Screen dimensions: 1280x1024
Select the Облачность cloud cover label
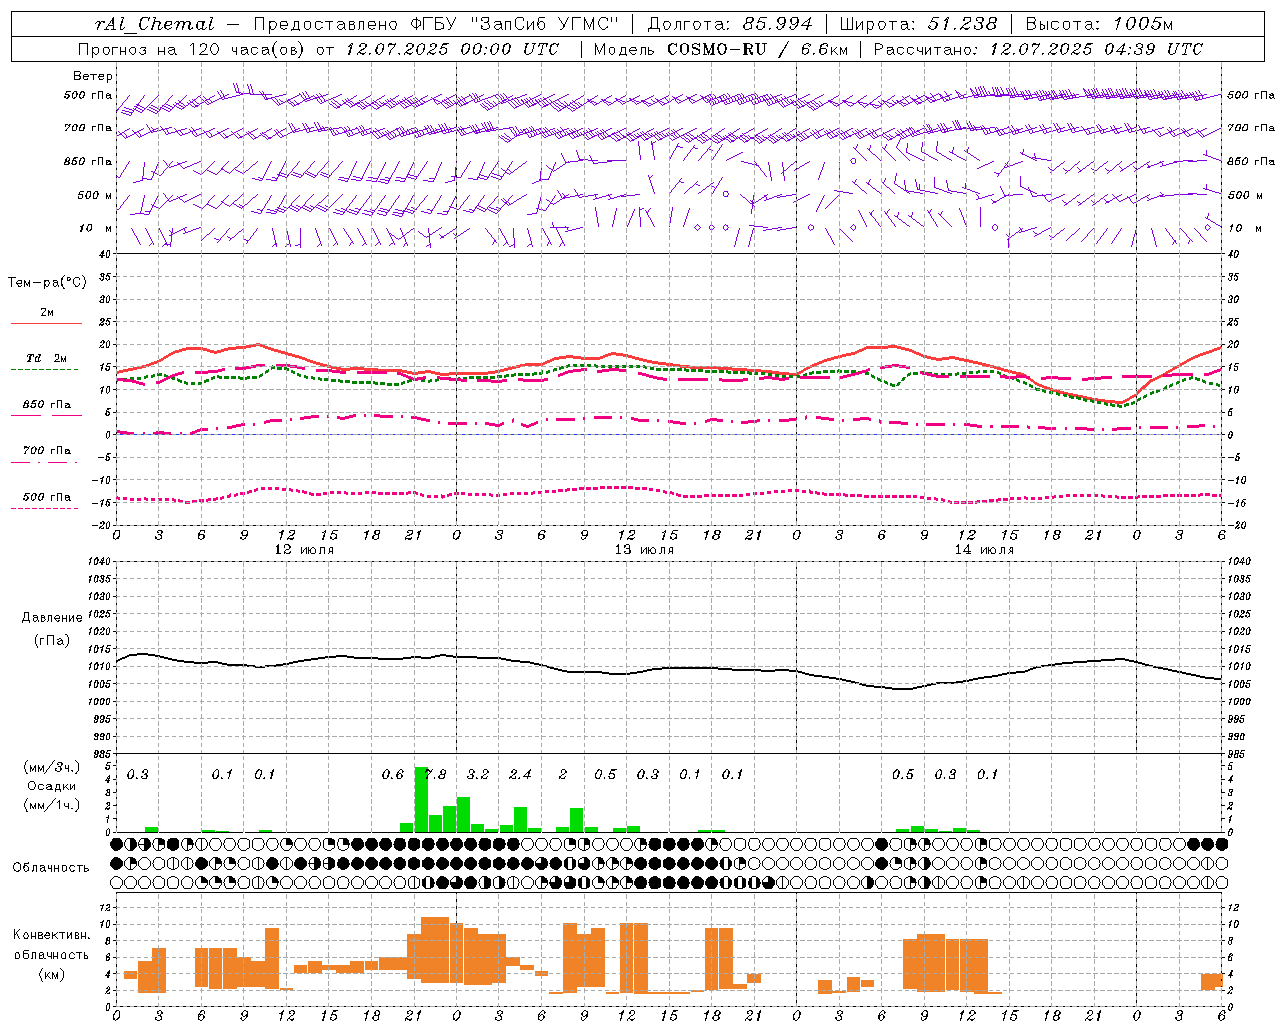click(51, 868)
